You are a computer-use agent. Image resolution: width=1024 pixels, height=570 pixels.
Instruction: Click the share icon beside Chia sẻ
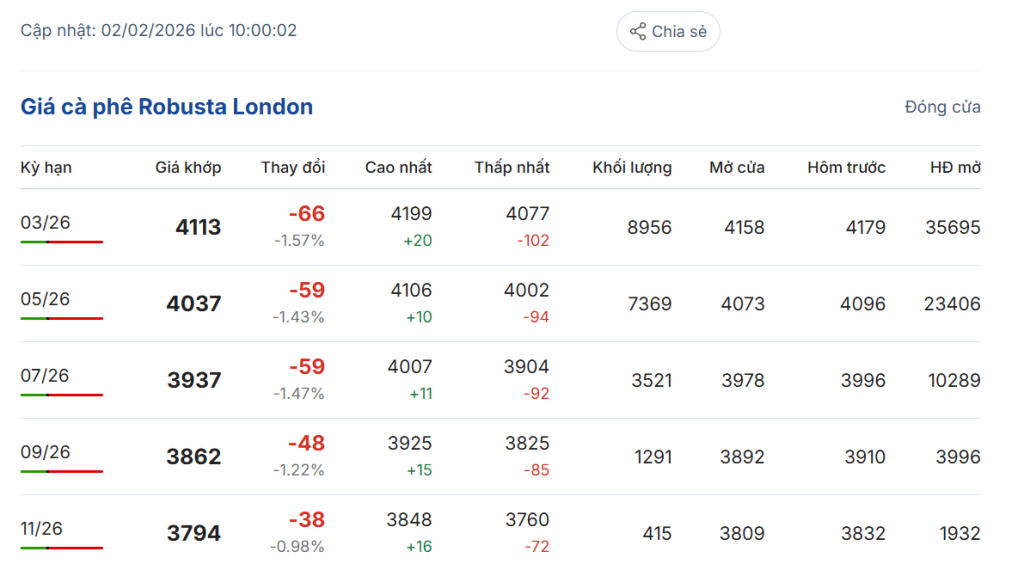click(638, 31)
